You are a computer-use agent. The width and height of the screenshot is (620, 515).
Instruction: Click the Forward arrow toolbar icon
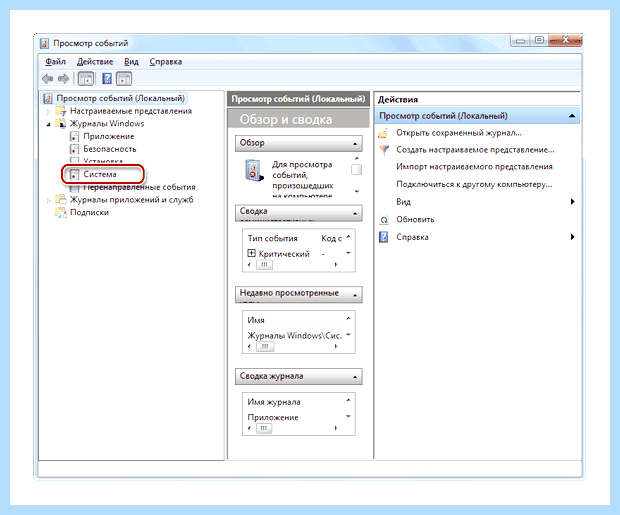63,79
